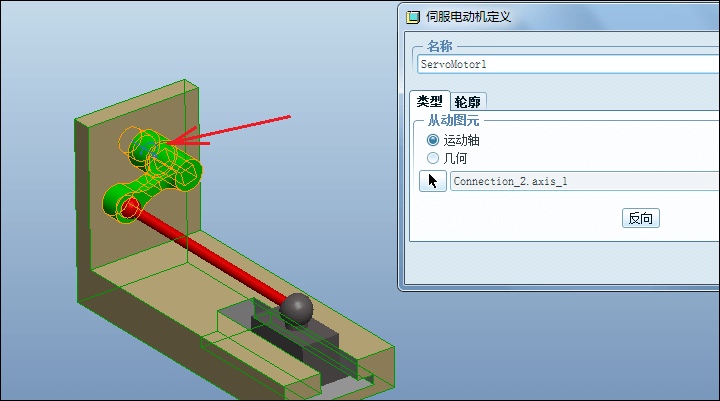Select the 运动轴 radio option

pos(433,140)
